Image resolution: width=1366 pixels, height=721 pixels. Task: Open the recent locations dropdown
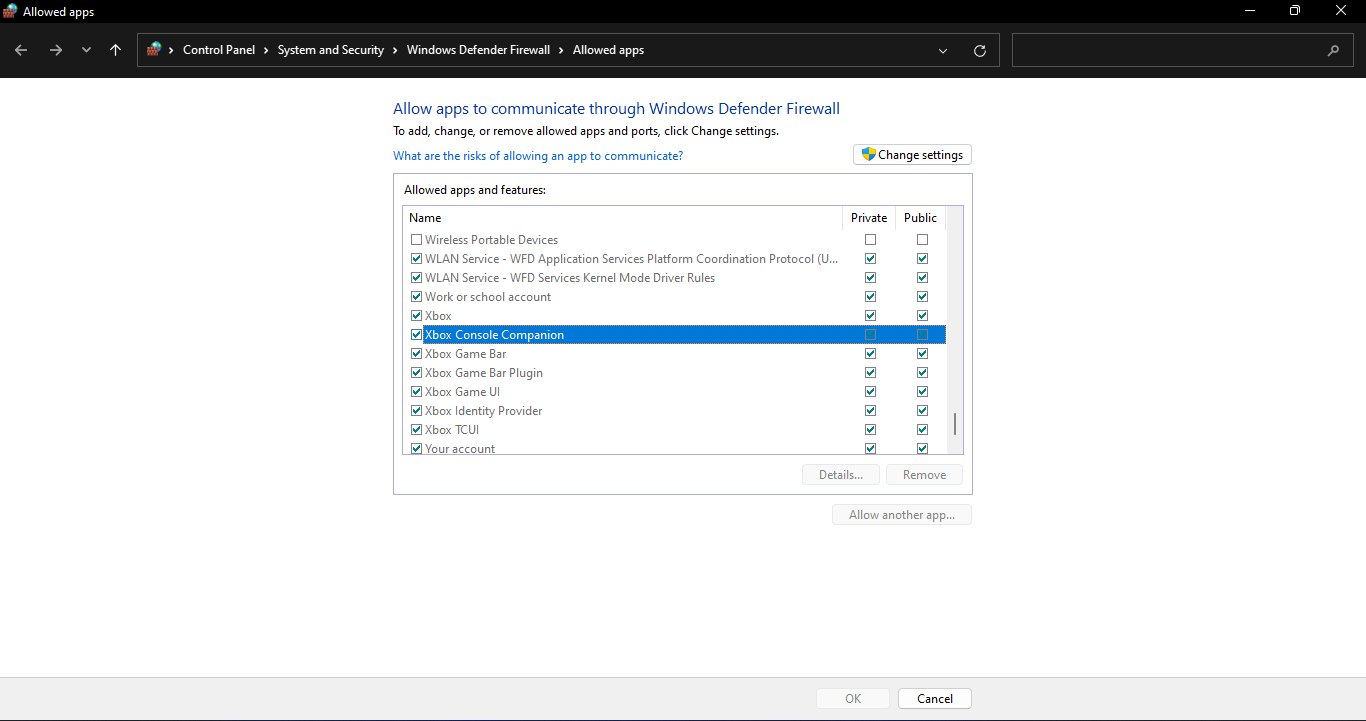click(x=86, y=50)
